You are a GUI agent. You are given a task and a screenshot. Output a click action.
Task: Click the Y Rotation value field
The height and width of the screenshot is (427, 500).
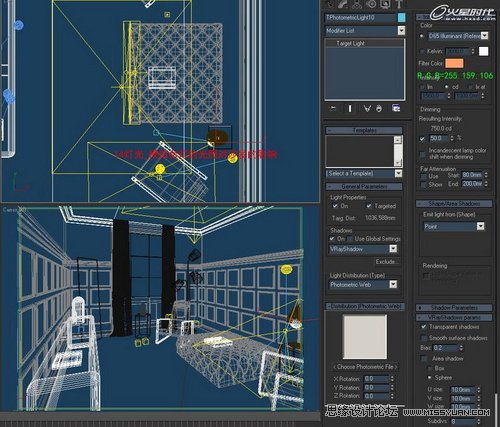376,387
